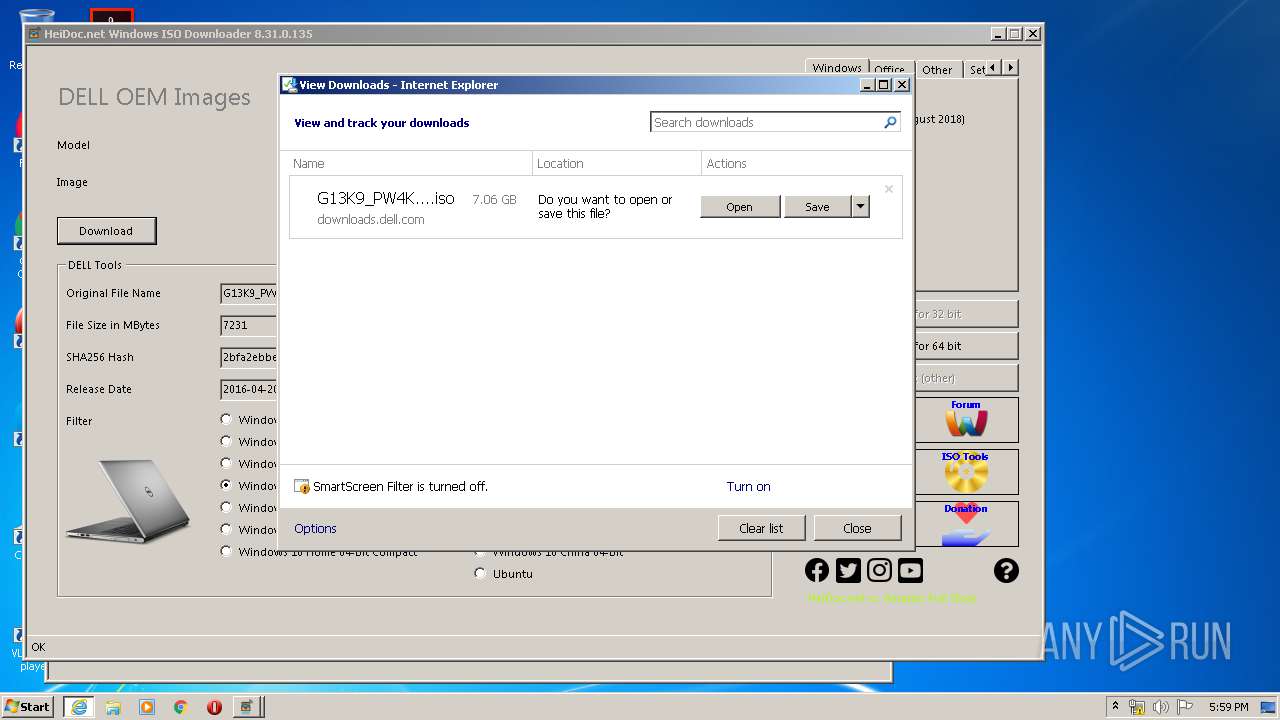This screenshot has height=720, width=1280.
Task: Open the help question mark icon
Action: pyautogui.click(x=1006, y=570)
